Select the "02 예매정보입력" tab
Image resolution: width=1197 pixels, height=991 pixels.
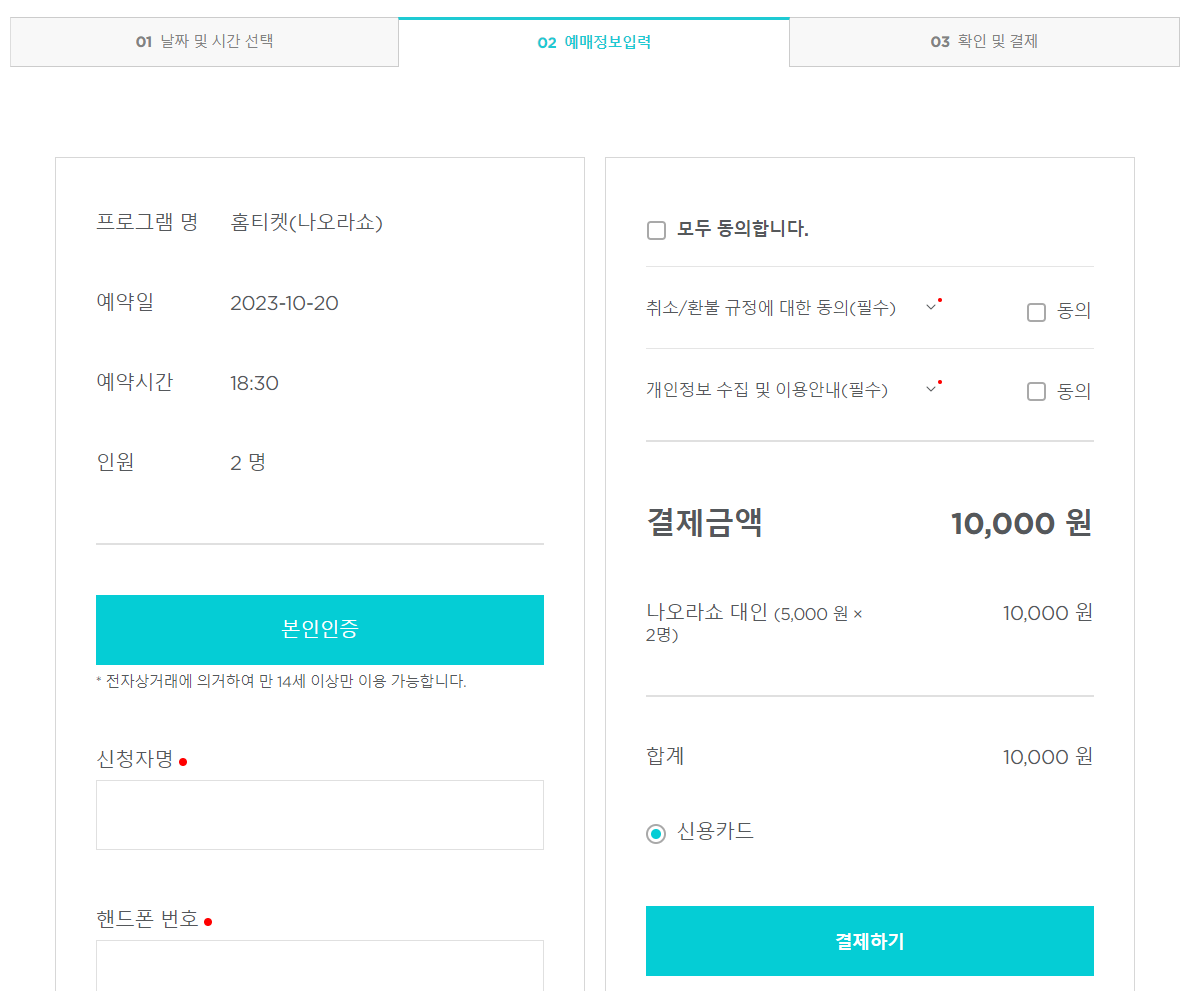click(x=594, y=41)
